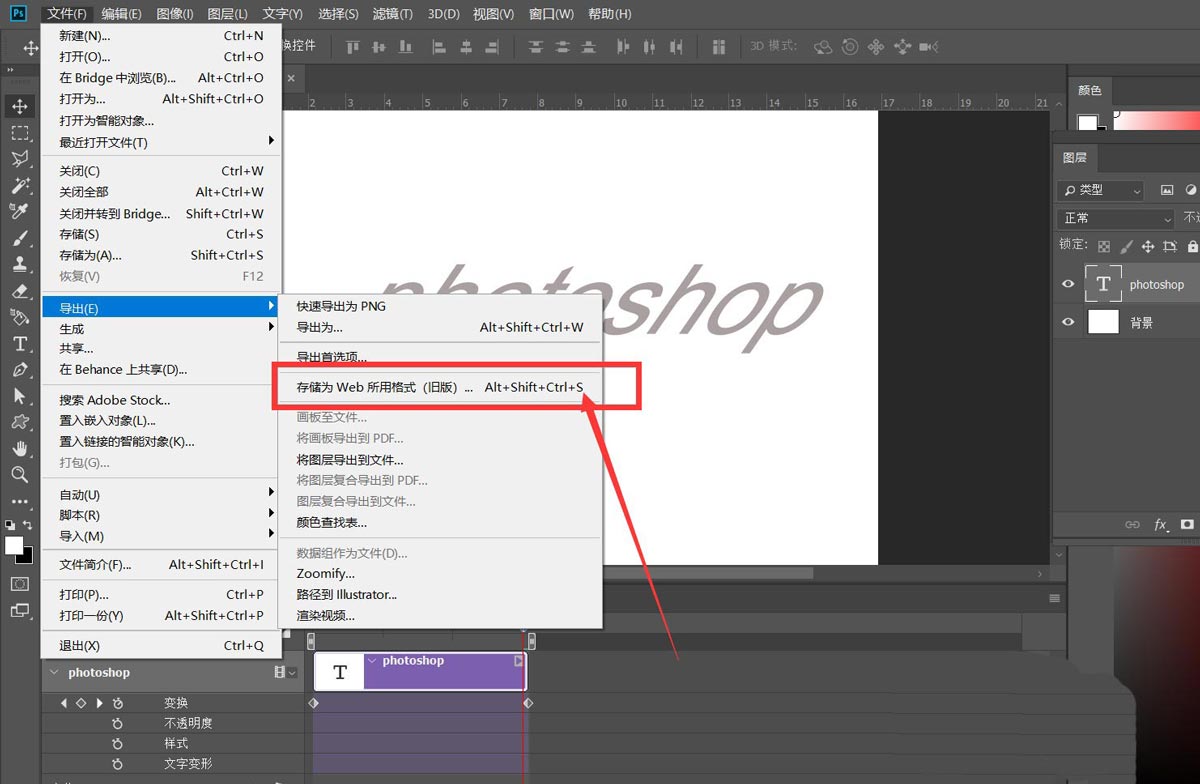Open the 编辑 menu
This screenshot has width=1200, height=784.
(x=121, y=14)
